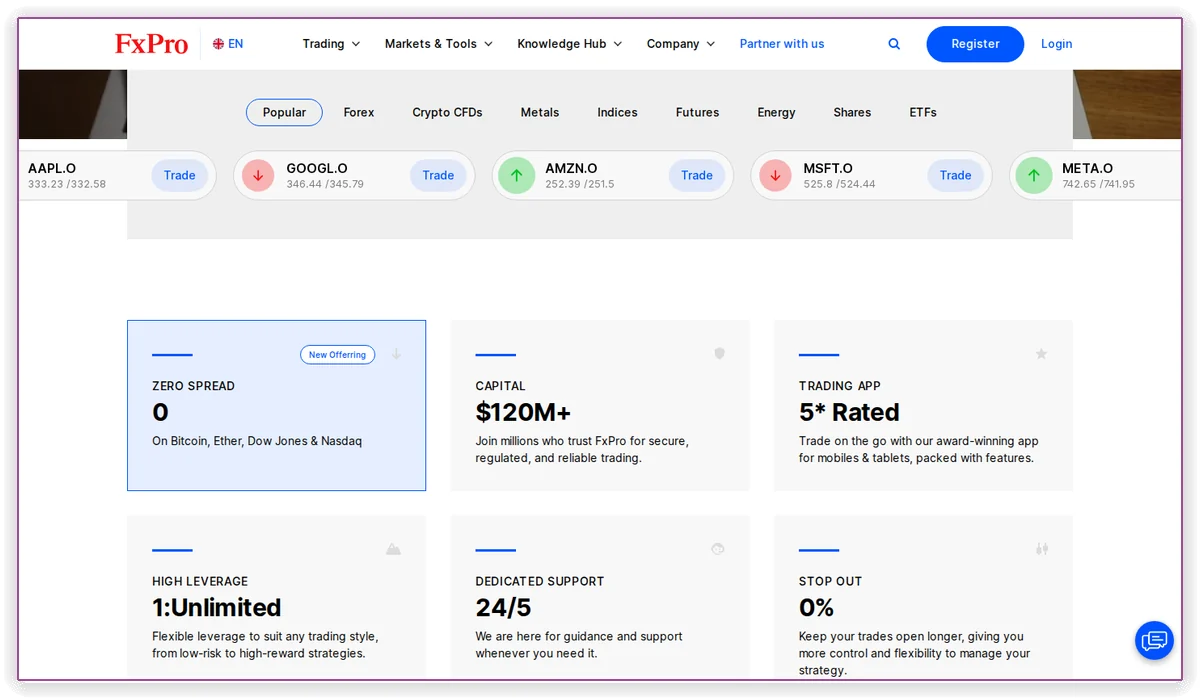The width and height of the screenshot is (1200, 698).
Task: Click the FxPro logo
Action: pyautogui.click(x=151, y=44)
